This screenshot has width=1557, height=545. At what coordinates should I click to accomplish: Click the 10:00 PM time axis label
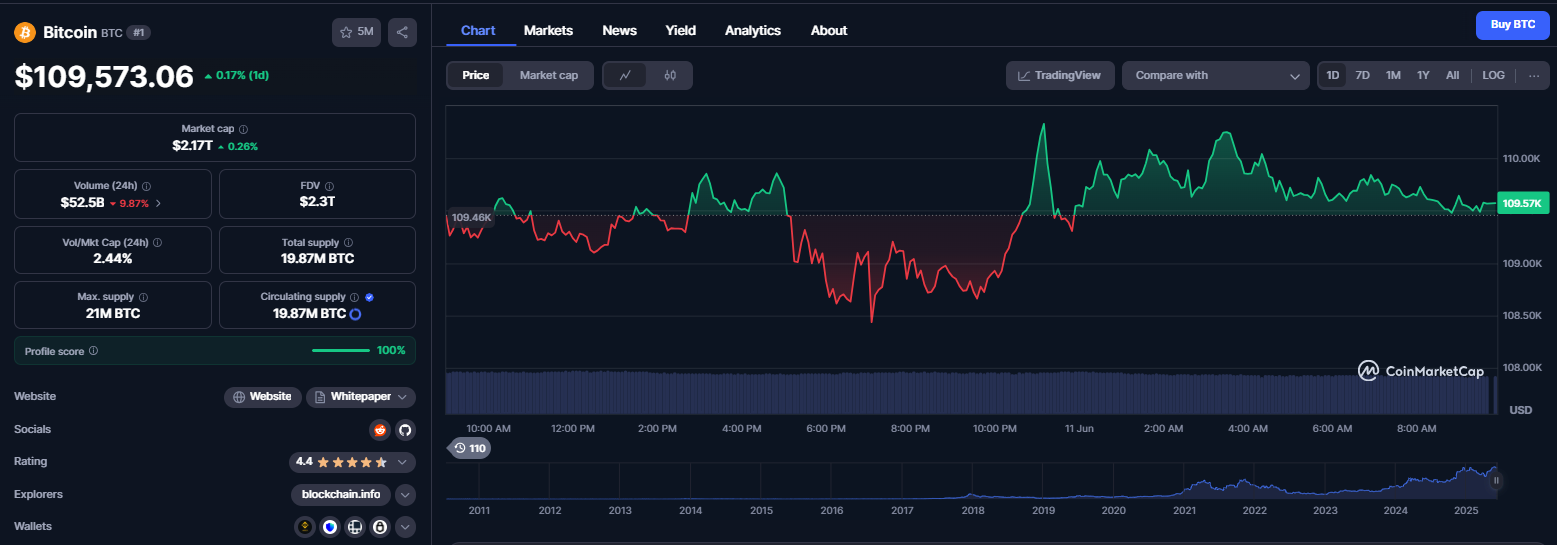[x=994, y=429]
